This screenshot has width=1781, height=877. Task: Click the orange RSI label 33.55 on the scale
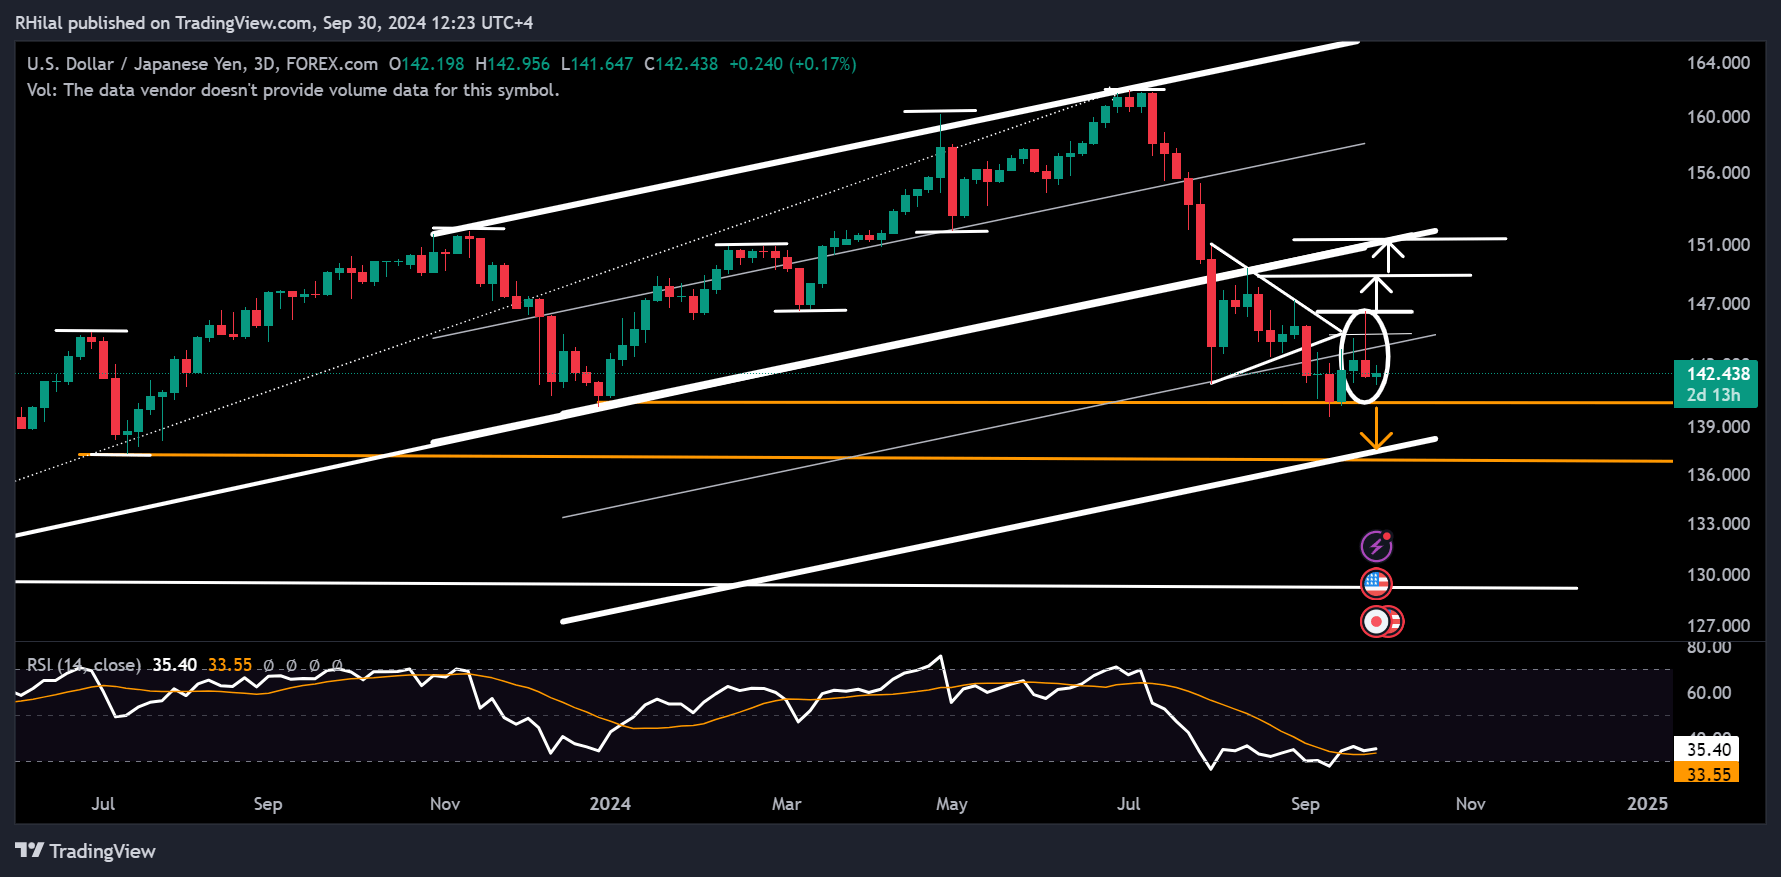(1708, 774)
